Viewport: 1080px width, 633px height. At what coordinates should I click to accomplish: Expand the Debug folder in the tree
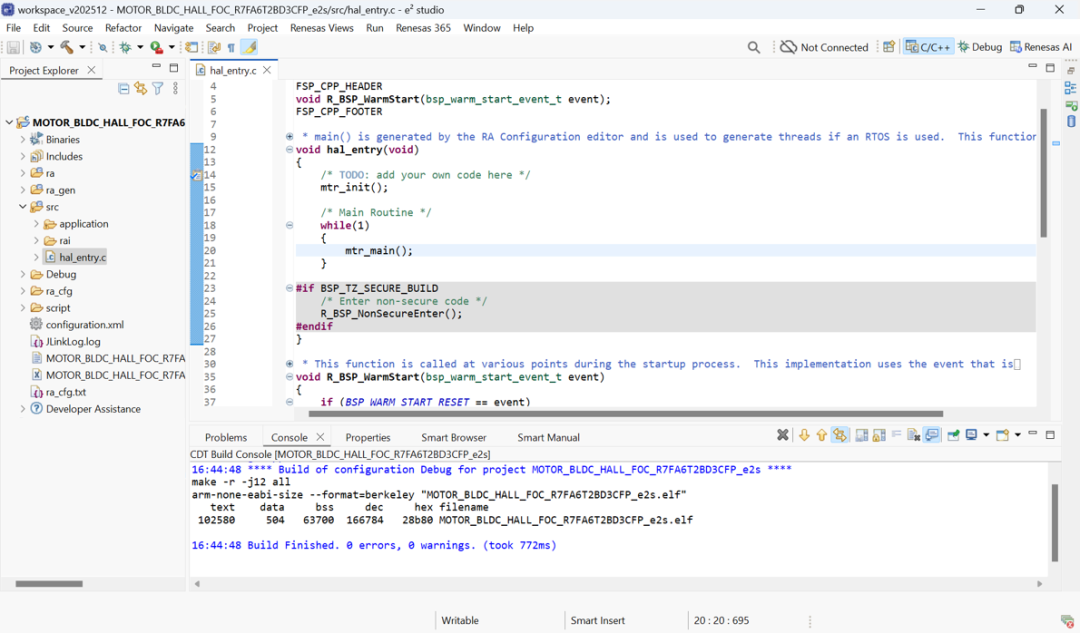pyautogui.click(x=23, y=274)
